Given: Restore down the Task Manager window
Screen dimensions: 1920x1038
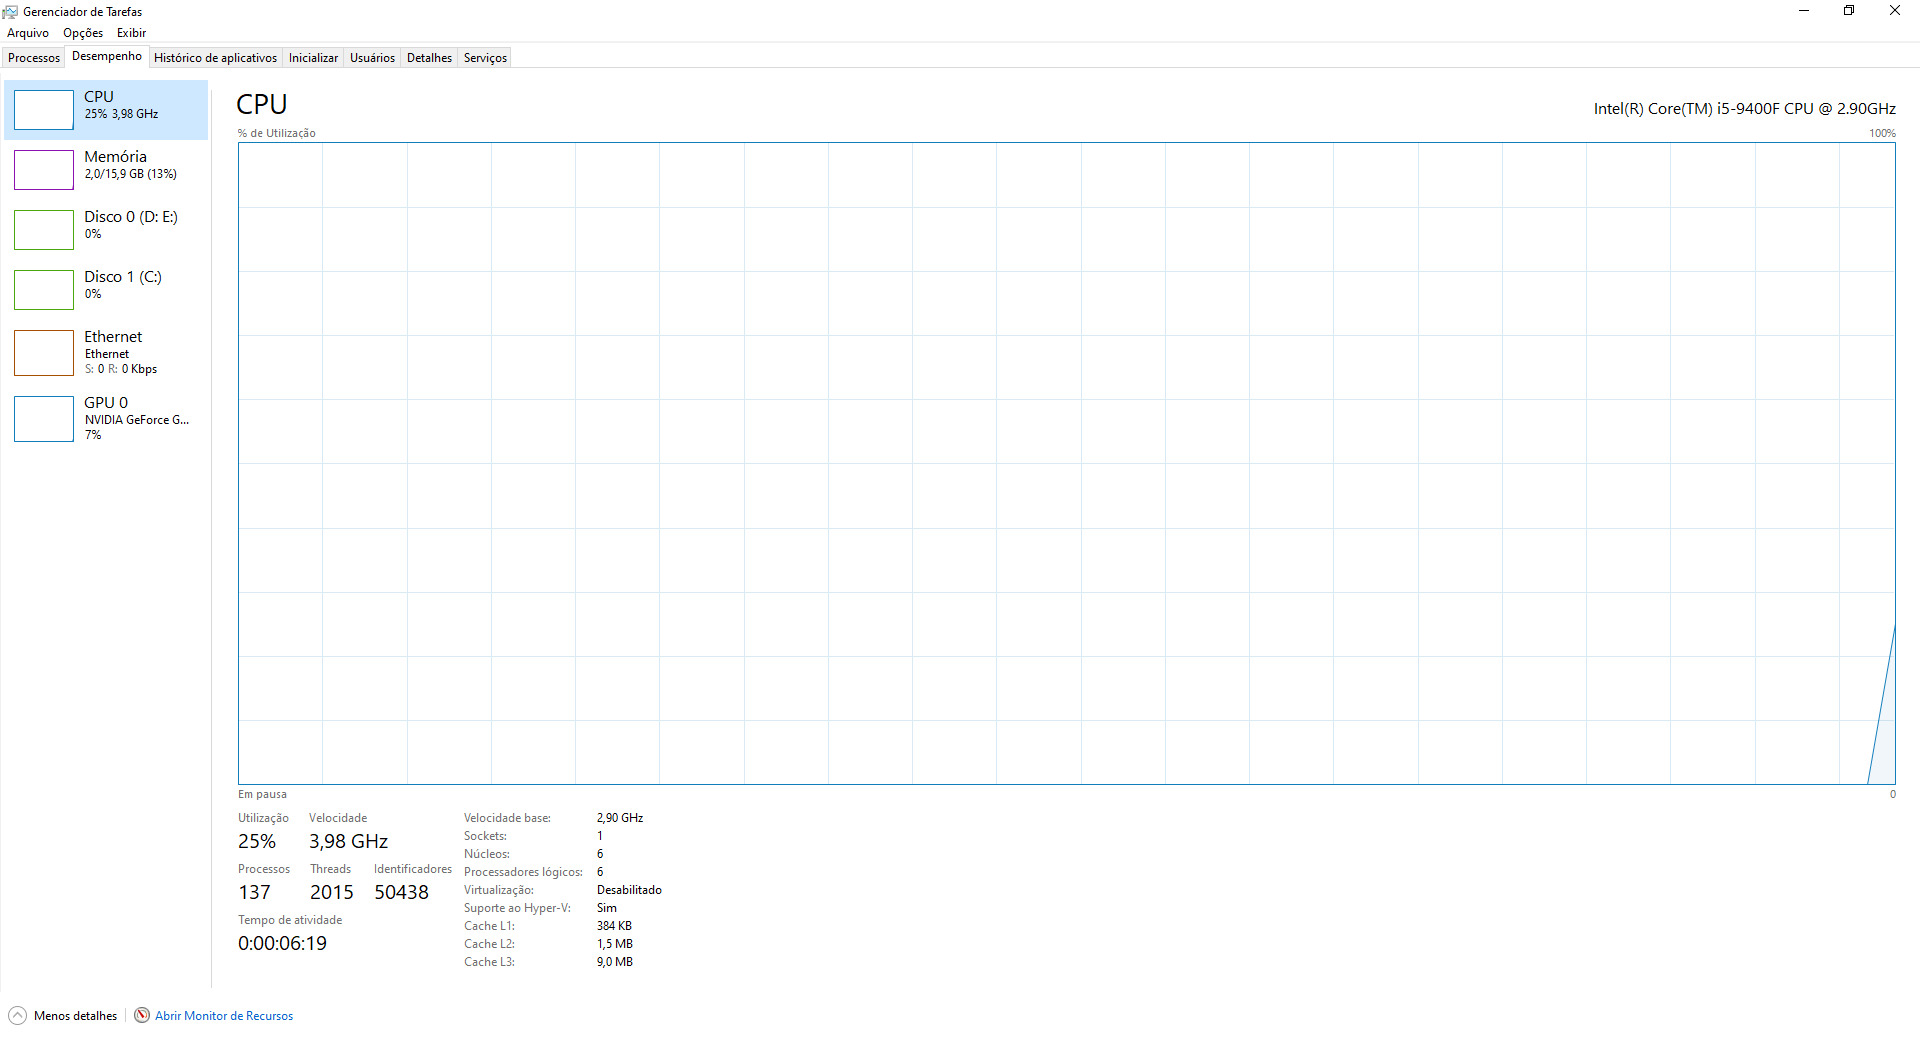Looking at the screenshot, I should coord(1849,11).
